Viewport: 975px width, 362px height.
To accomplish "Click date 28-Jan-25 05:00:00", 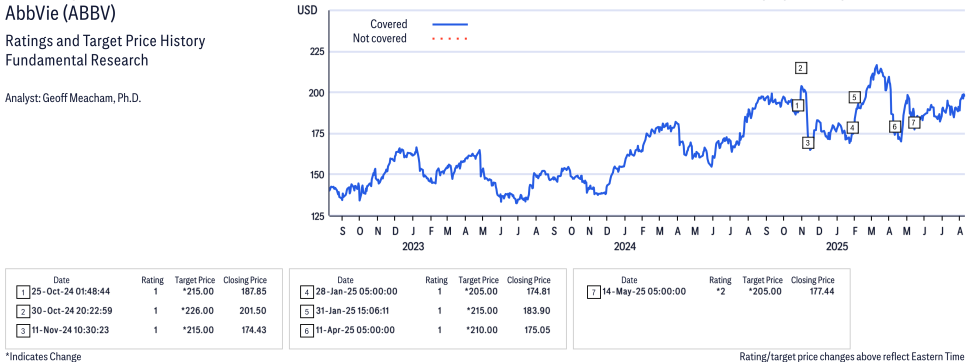I will (x=357, y=291).
